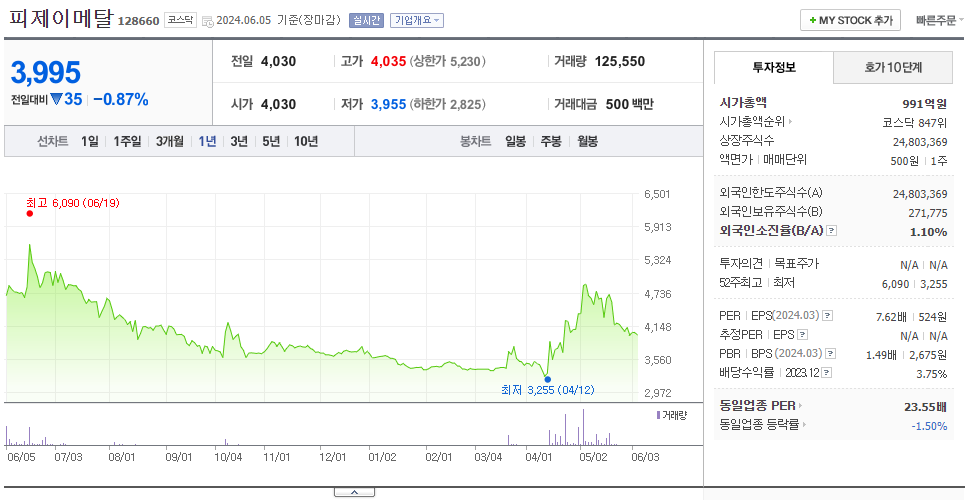The image size is (968, 500).
Task: Click the current price 3,995
Action: (46, 73)
